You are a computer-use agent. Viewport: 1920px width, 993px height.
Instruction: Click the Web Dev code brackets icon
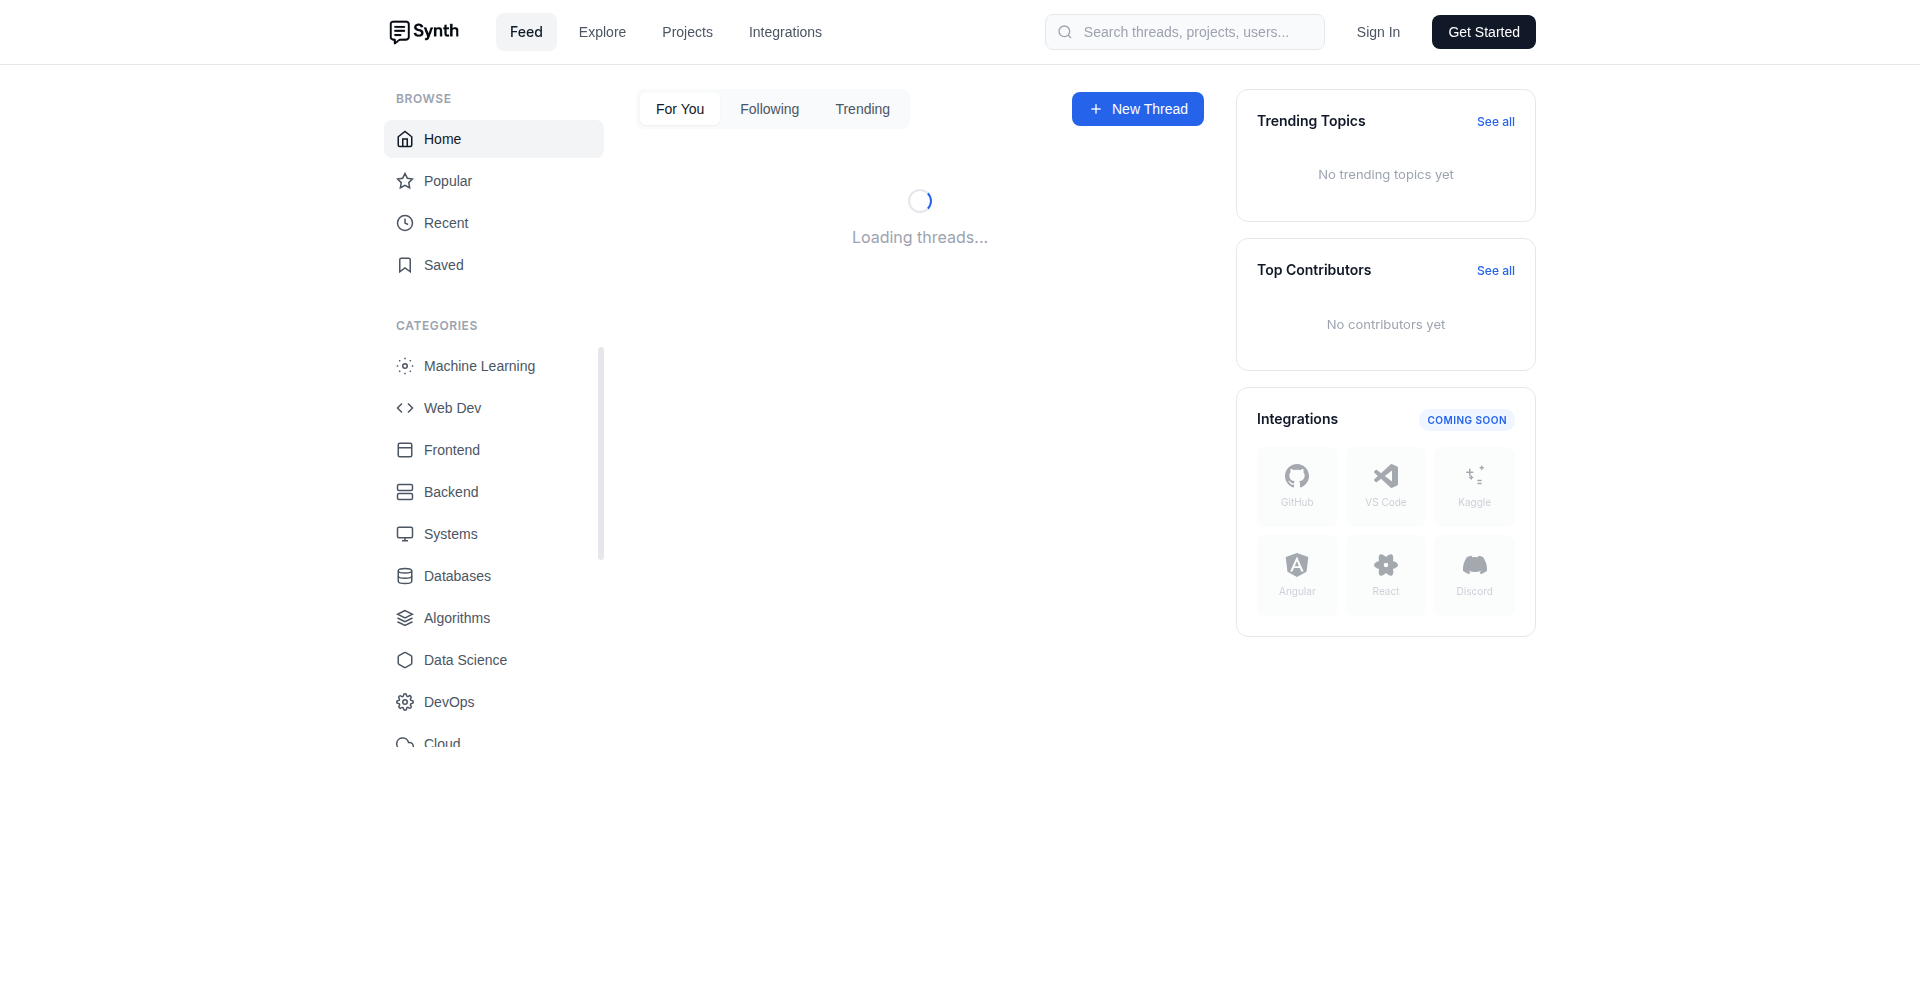405,408
